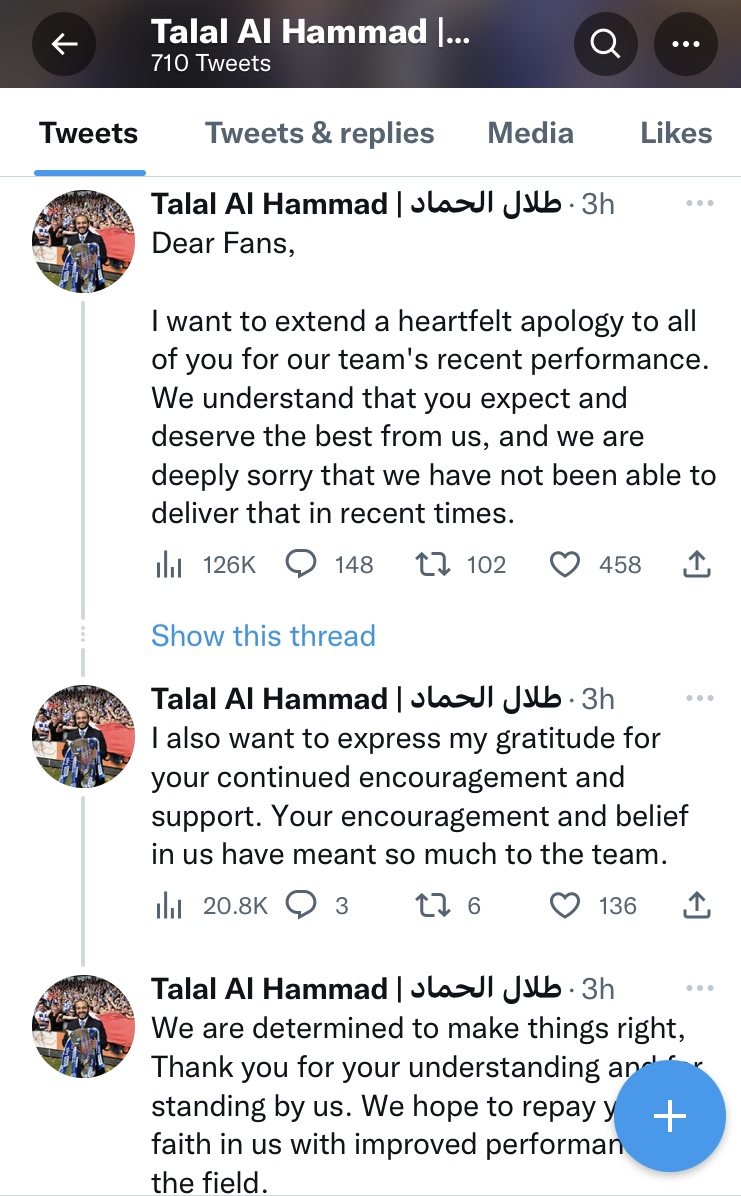The width and height of the screenshot is (741, 1196).
Task: Share the "Dear Fans" tweet
Action: pos(696,565)
